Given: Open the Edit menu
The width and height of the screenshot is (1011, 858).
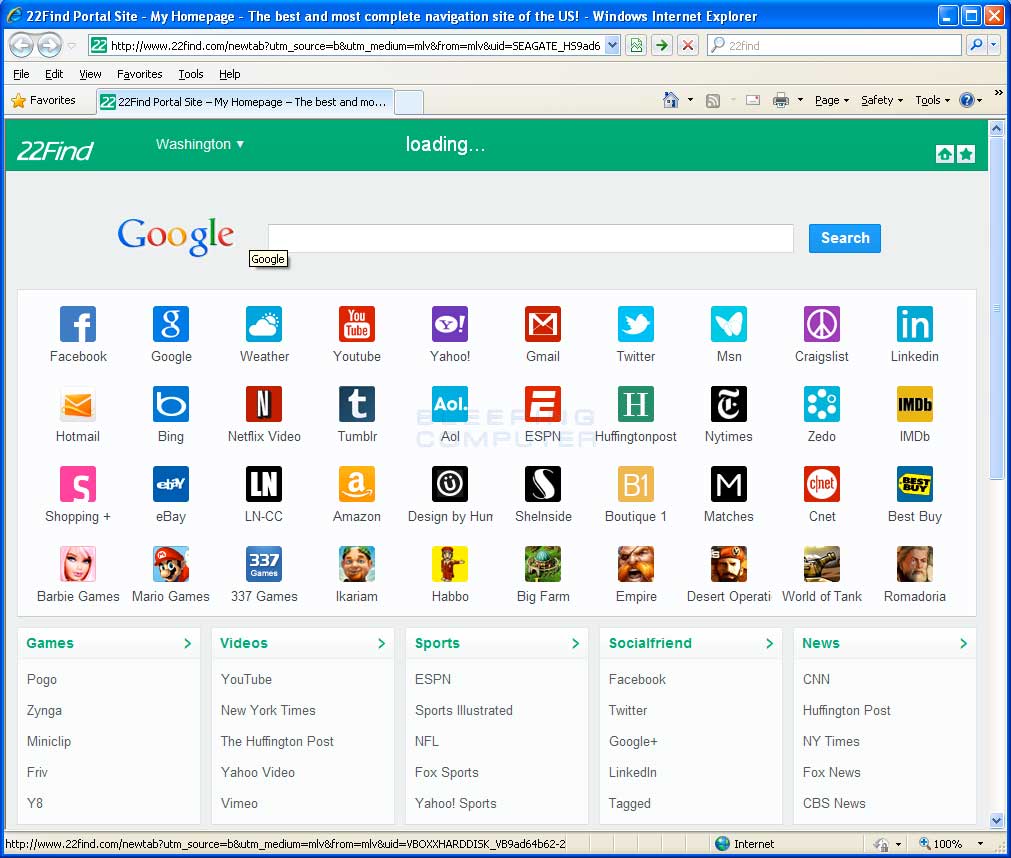Looking at the screenshot, I should tap(54, 74).
